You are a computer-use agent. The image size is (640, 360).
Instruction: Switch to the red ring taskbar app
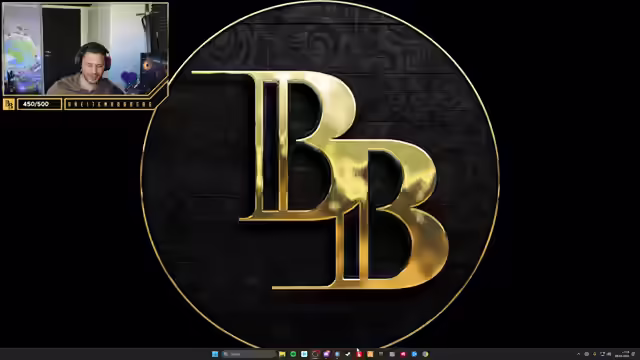tap(315, 354)
